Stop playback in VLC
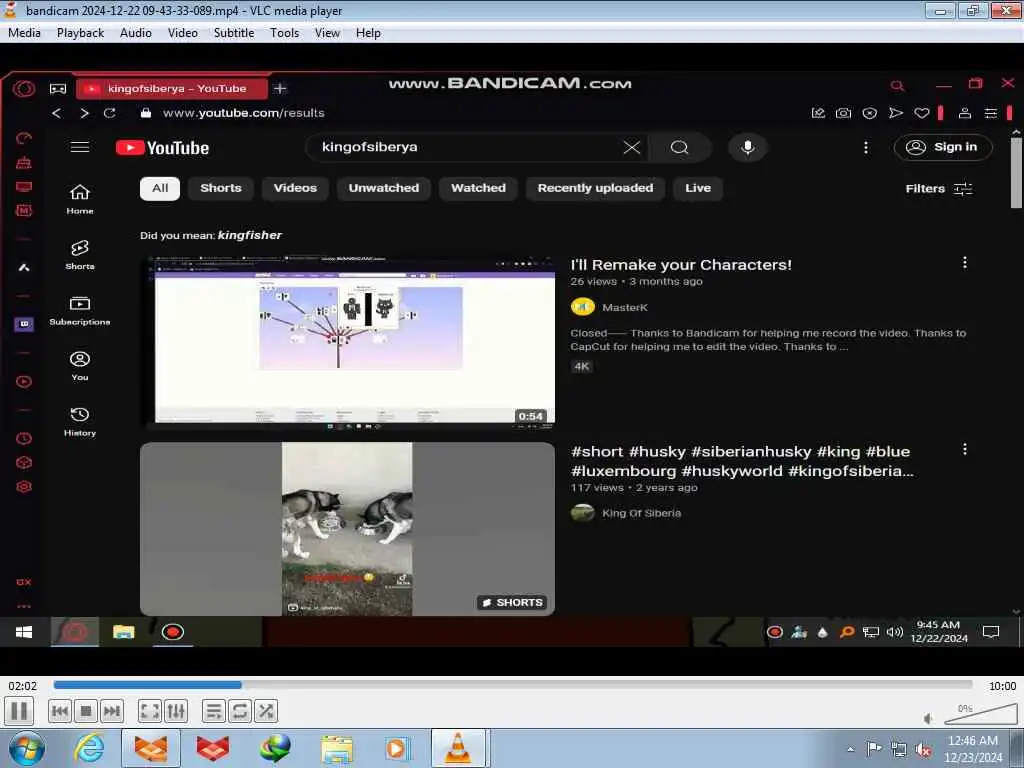This screenshot has height=768, width=1024. point(86,711)
